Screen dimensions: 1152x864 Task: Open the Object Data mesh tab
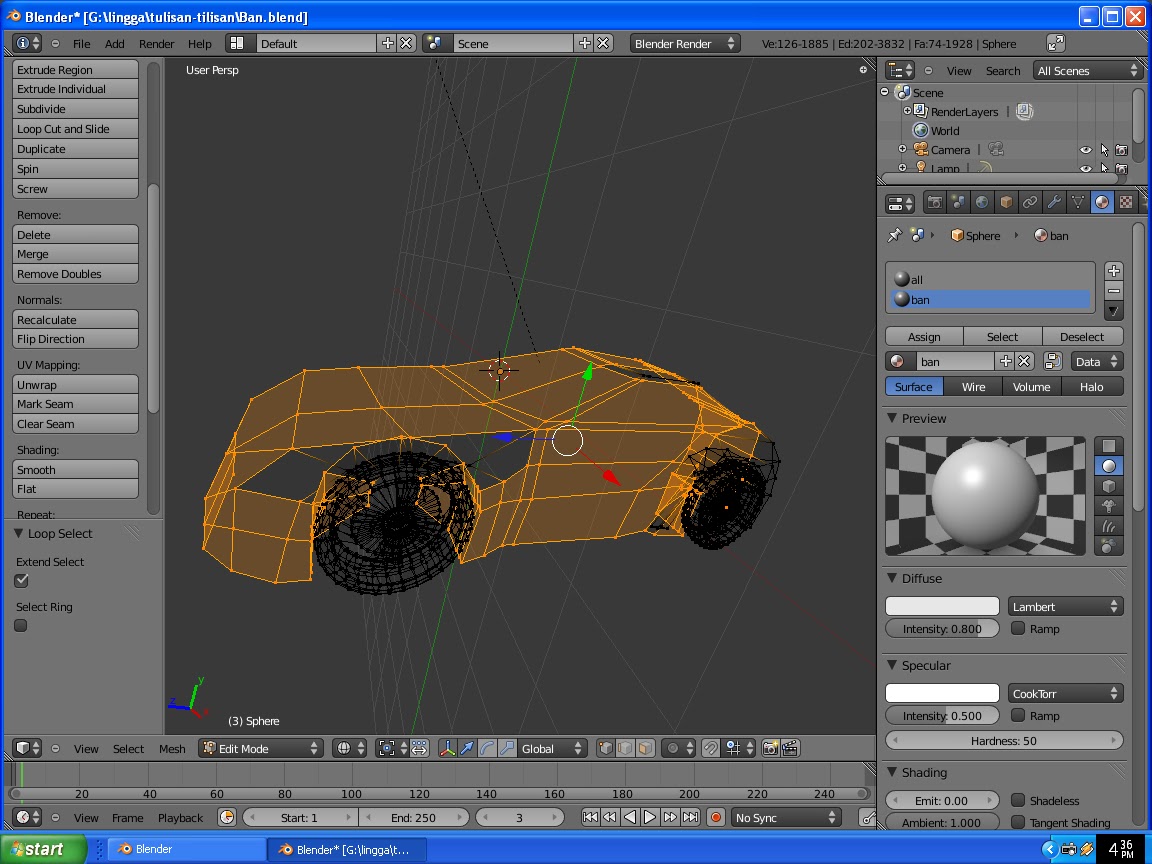point(1078,203)
